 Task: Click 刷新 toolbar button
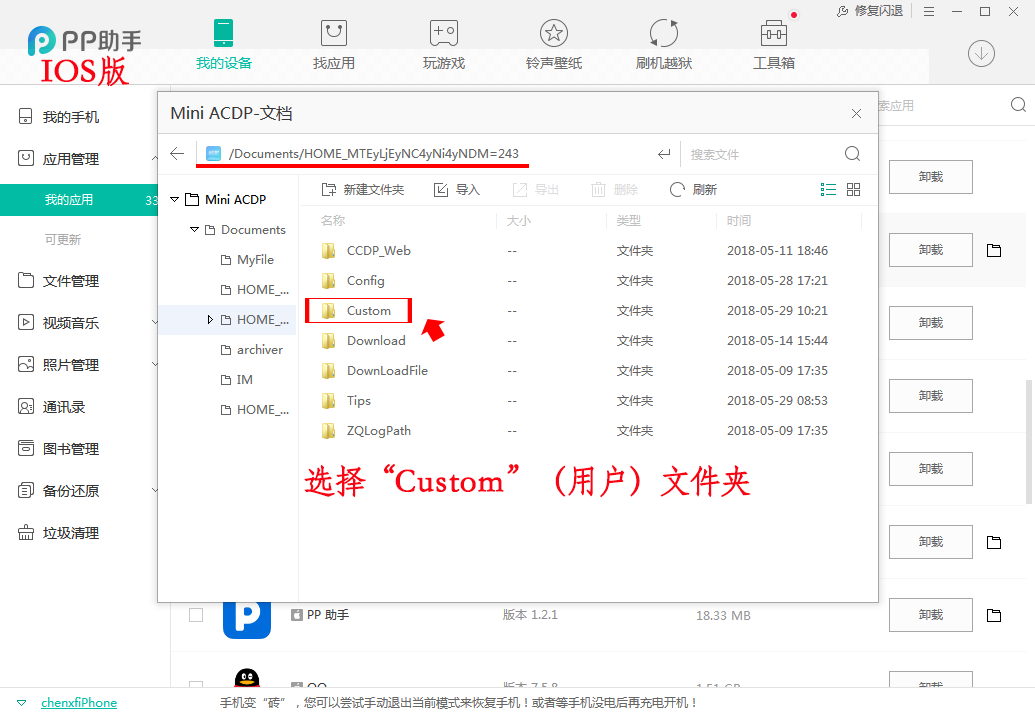click(693, 190)
